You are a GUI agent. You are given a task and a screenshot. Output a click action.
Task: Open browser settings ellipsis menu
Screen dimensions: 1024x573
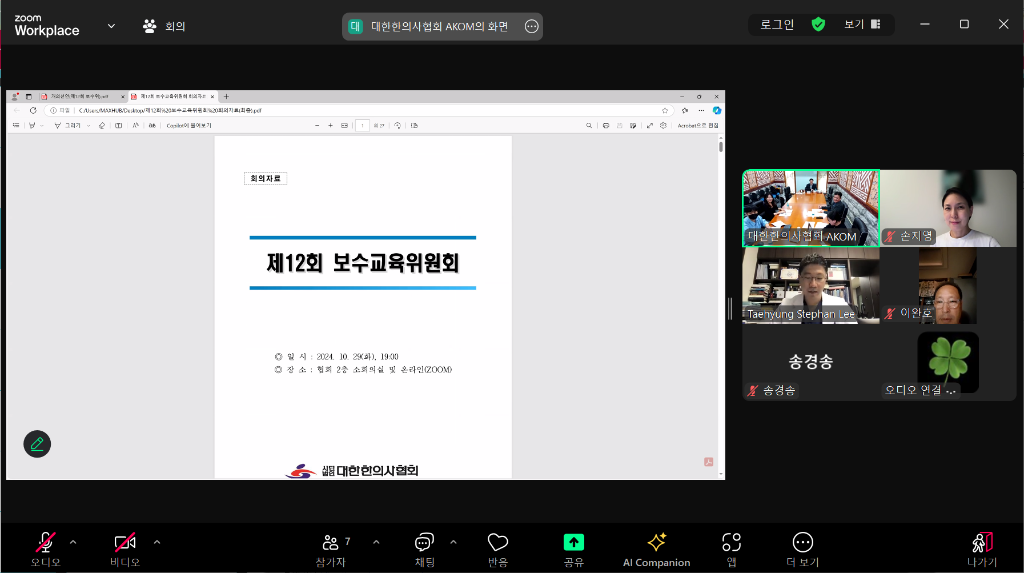tap(701, 110)
